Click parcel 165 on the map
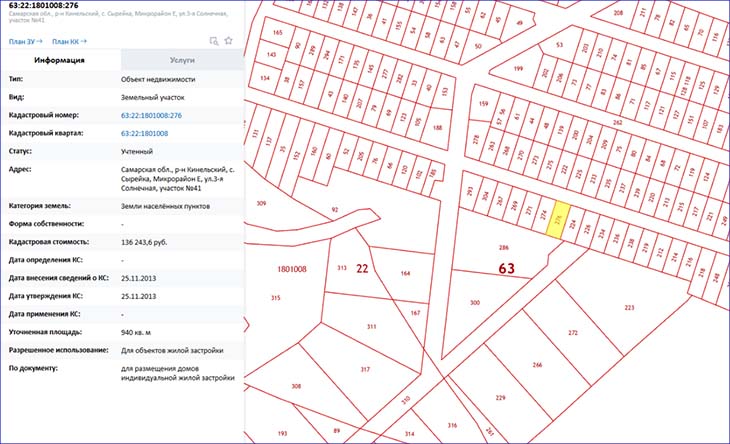 (277, 33)
